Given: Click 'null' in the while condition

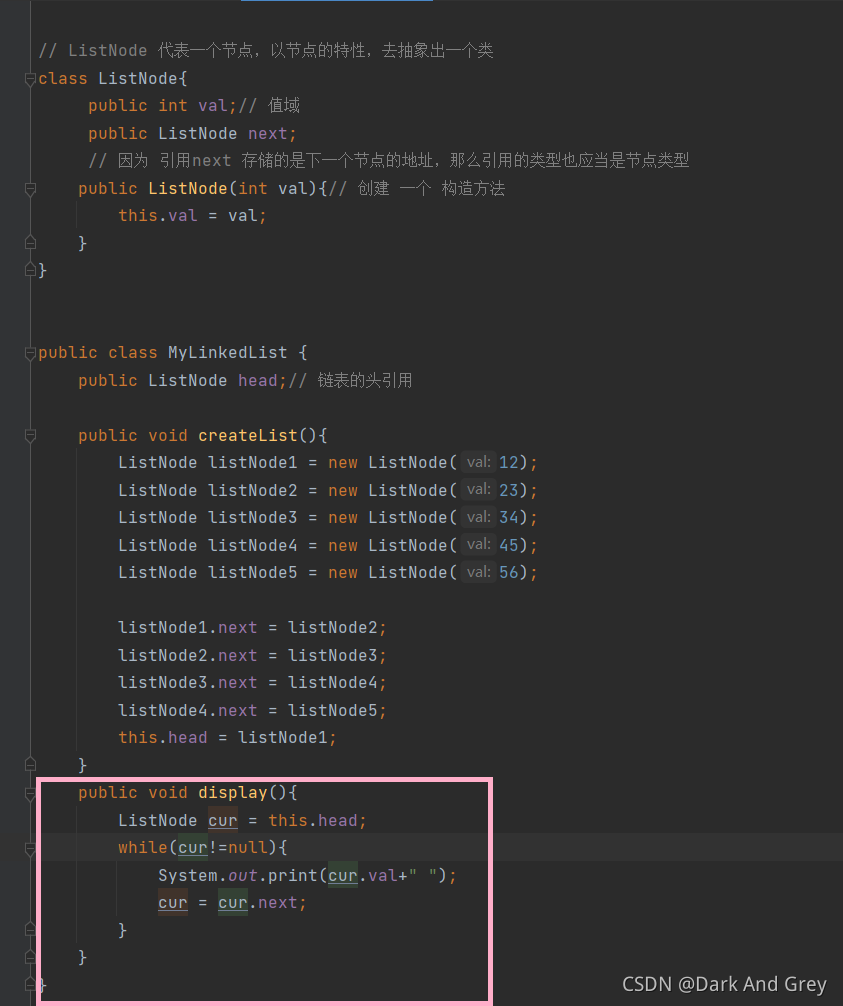Looking at the screenshot, I should [x=248, y=848].
